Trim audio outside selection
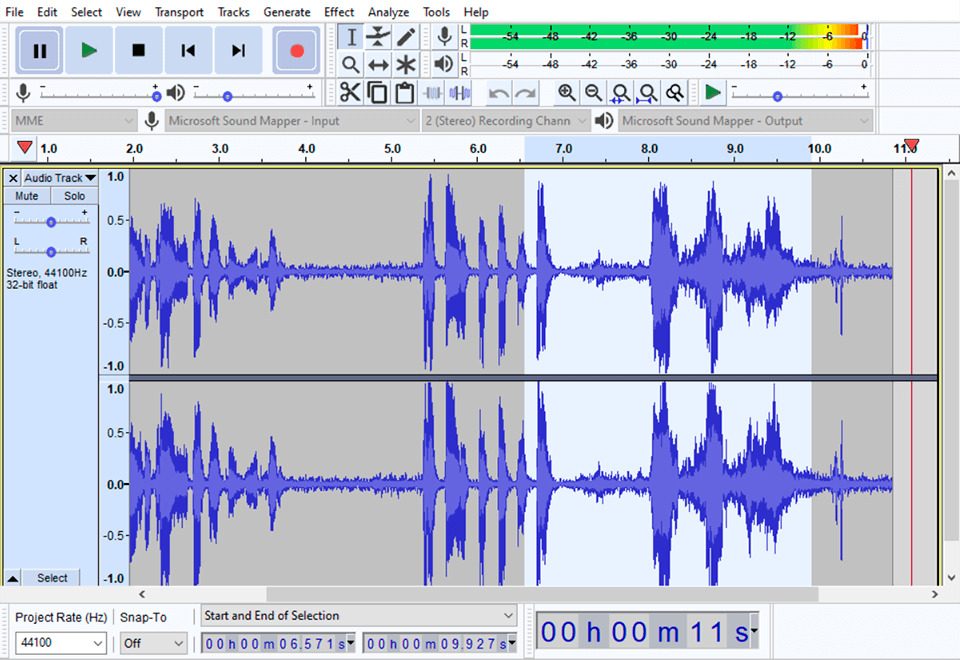Image resolution: width=960 pixels, height=660 pixels. 434,92
